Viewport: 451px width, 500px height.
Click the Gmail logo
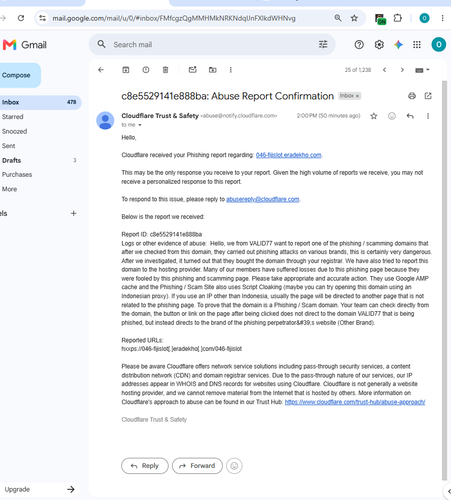[25, 45]
